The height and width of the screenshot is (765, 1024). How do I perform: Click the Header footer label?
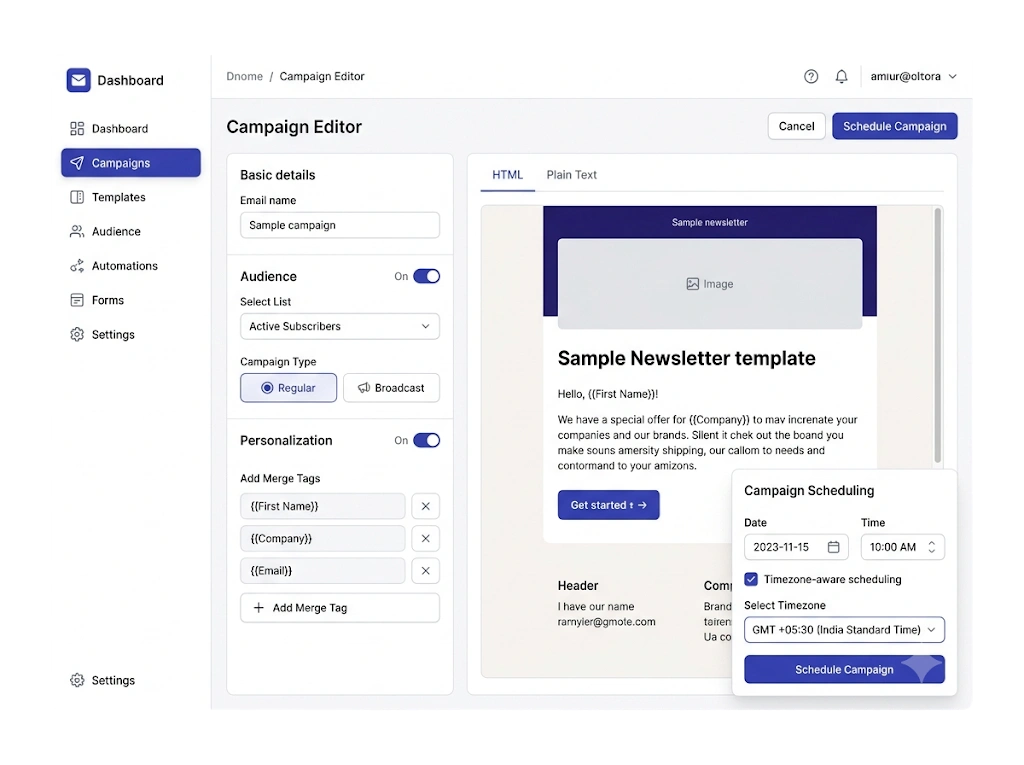(578, 586)
